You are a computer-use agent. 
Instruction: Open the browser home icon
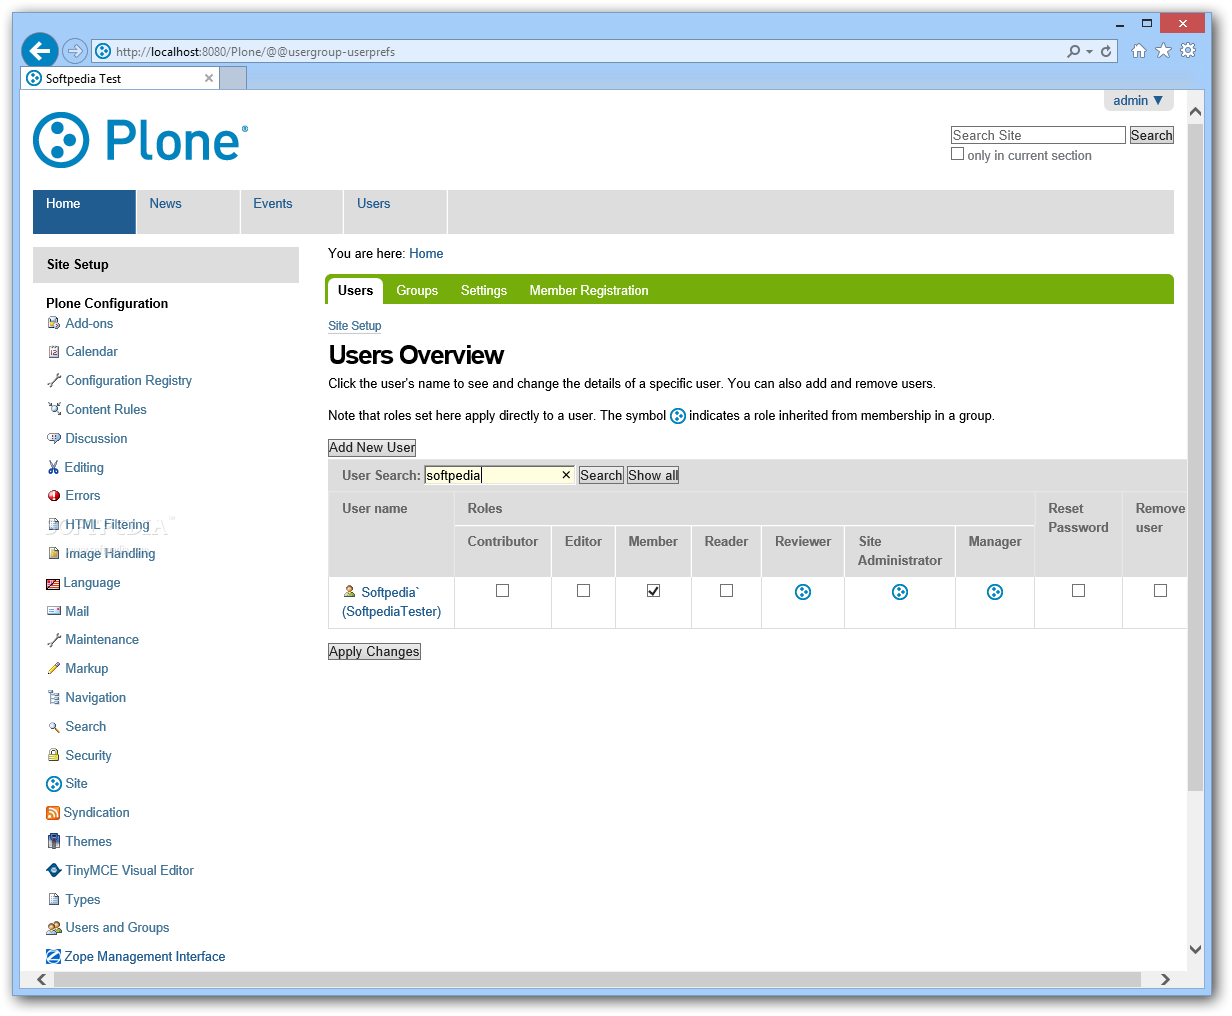(x=1138, y=51)
